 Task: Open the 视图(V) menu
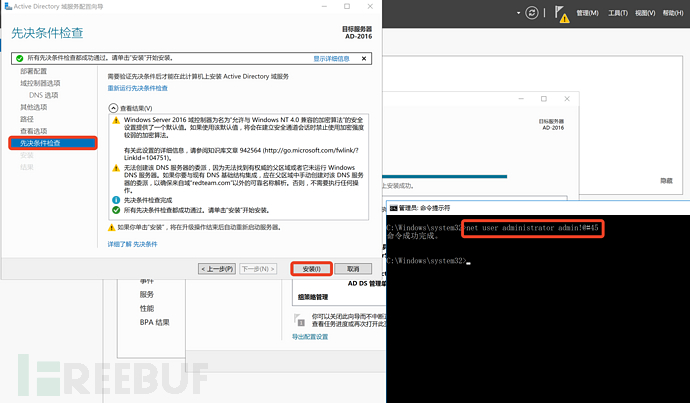point(645,13)
